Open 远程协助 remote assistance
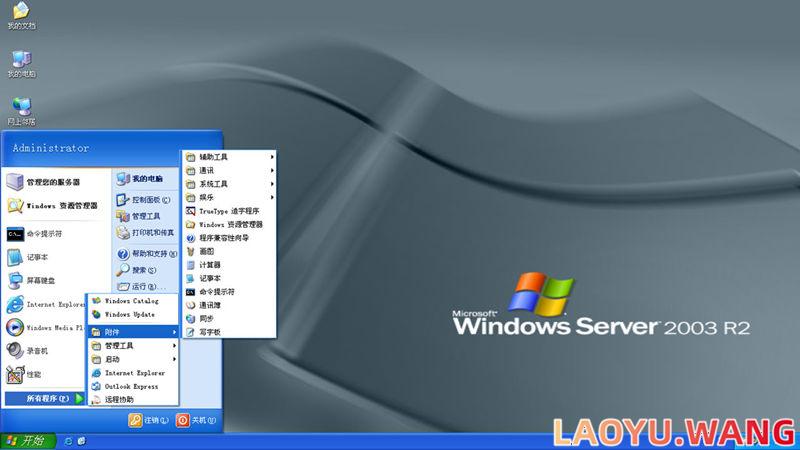Image resolution: width=800 pixels, height=450 pixels. 133,399
